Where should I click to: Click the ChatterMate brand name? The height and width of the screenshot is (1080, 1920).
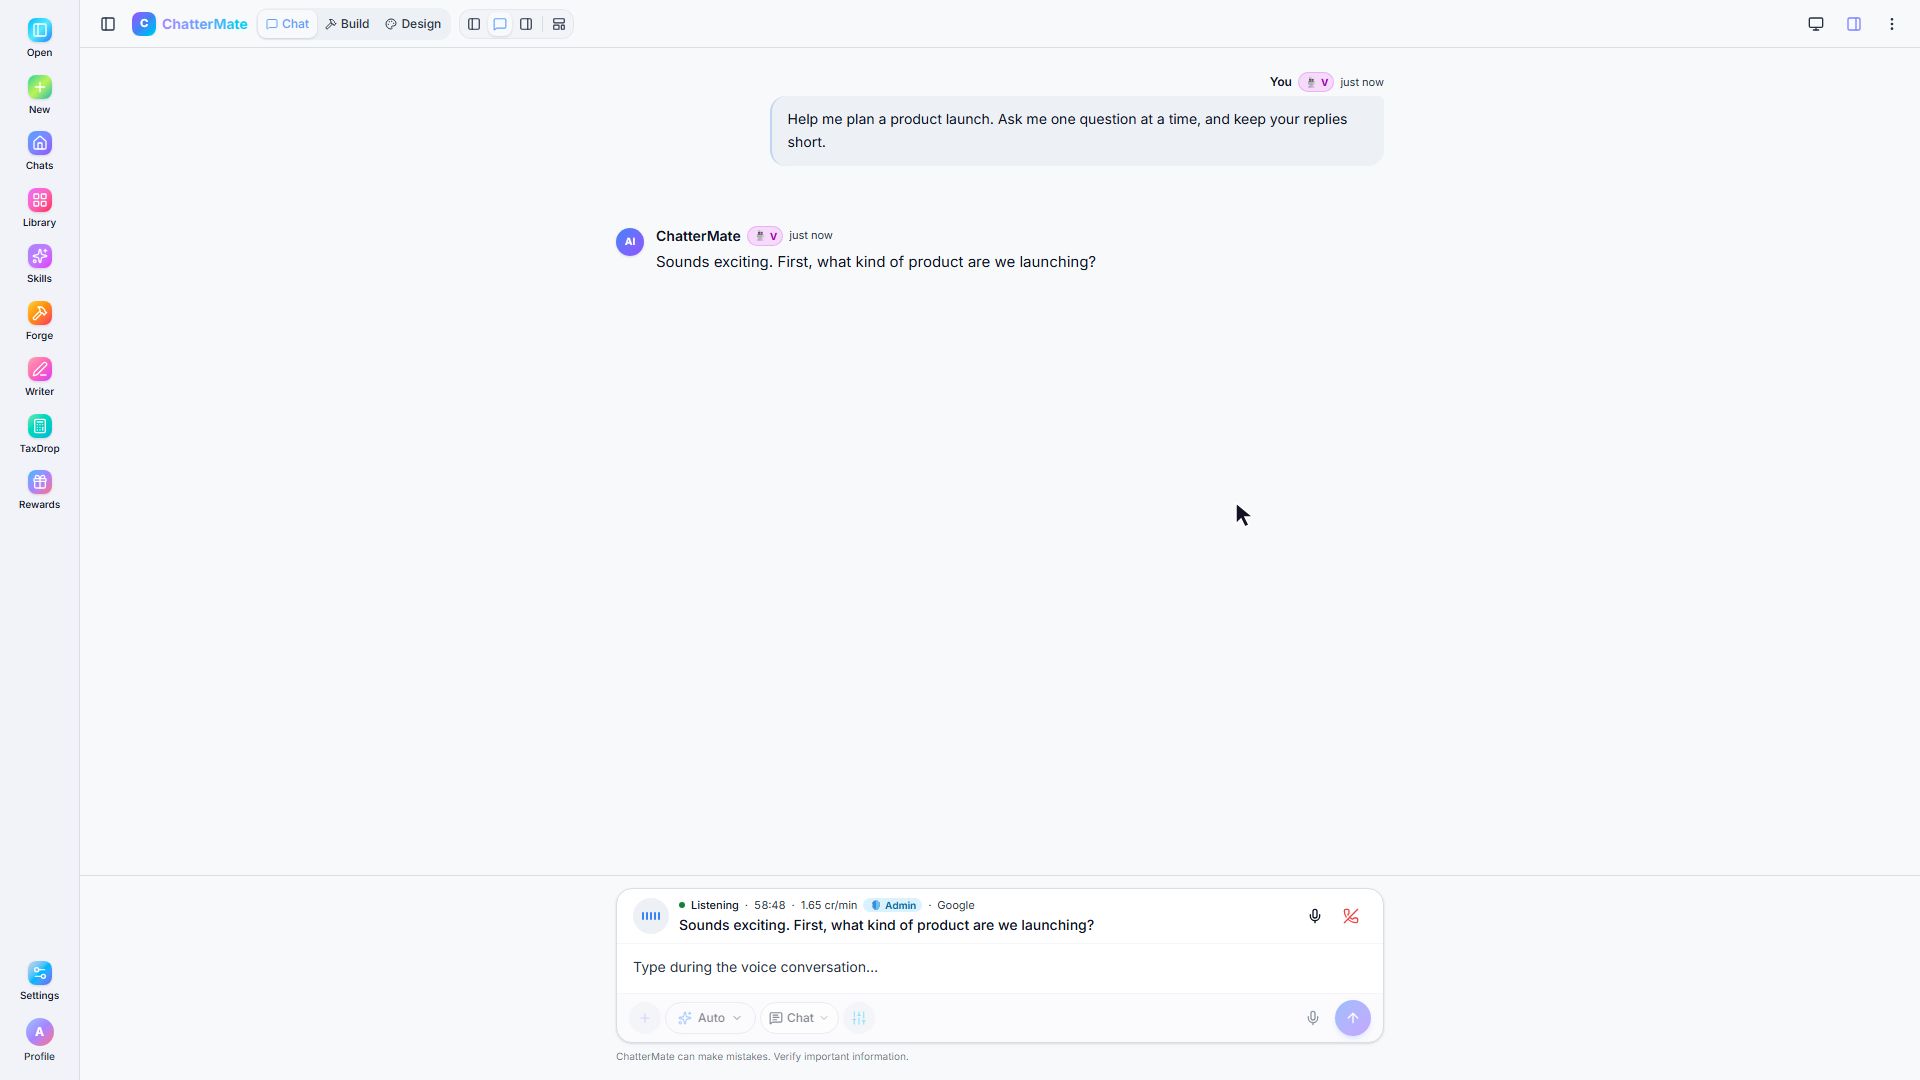pos(204,24)
